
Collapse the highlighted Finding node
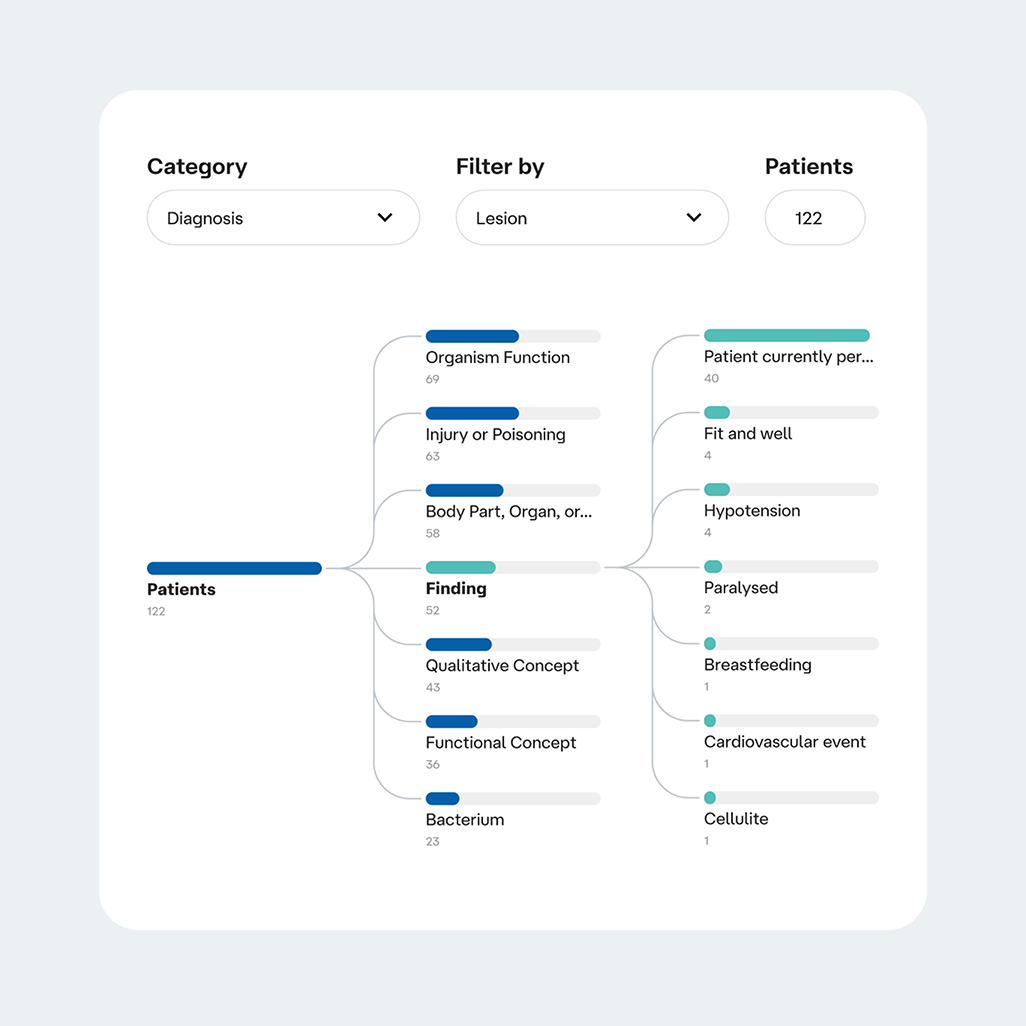[x=456, y=588]
